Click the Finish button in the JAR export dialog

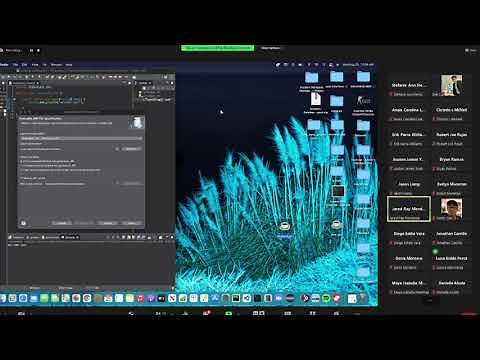[132, 223]
